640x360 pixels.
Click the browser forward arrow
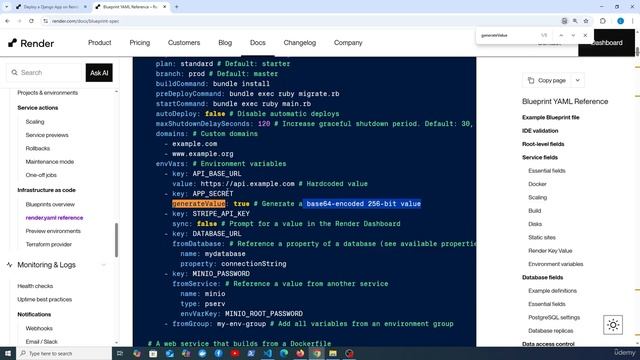click(19, 21)
